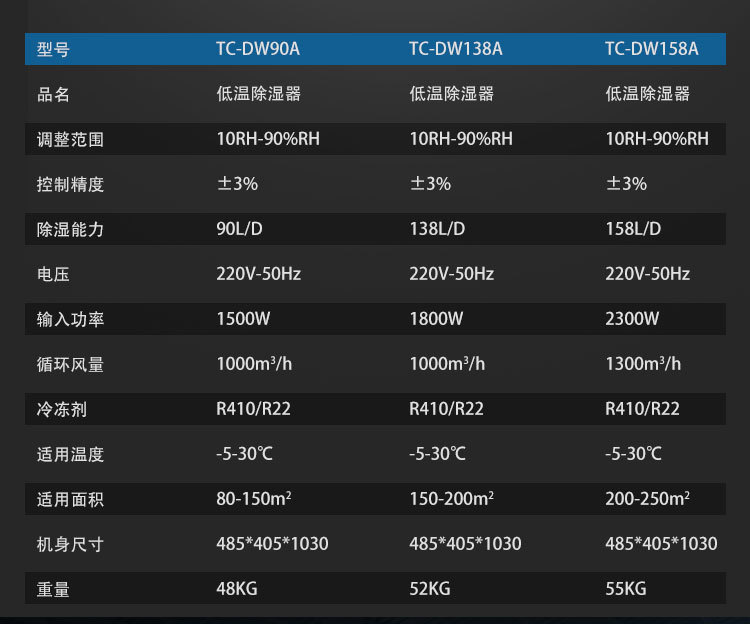Click 10RH-90%RH range for TC-DW138A

461,139
